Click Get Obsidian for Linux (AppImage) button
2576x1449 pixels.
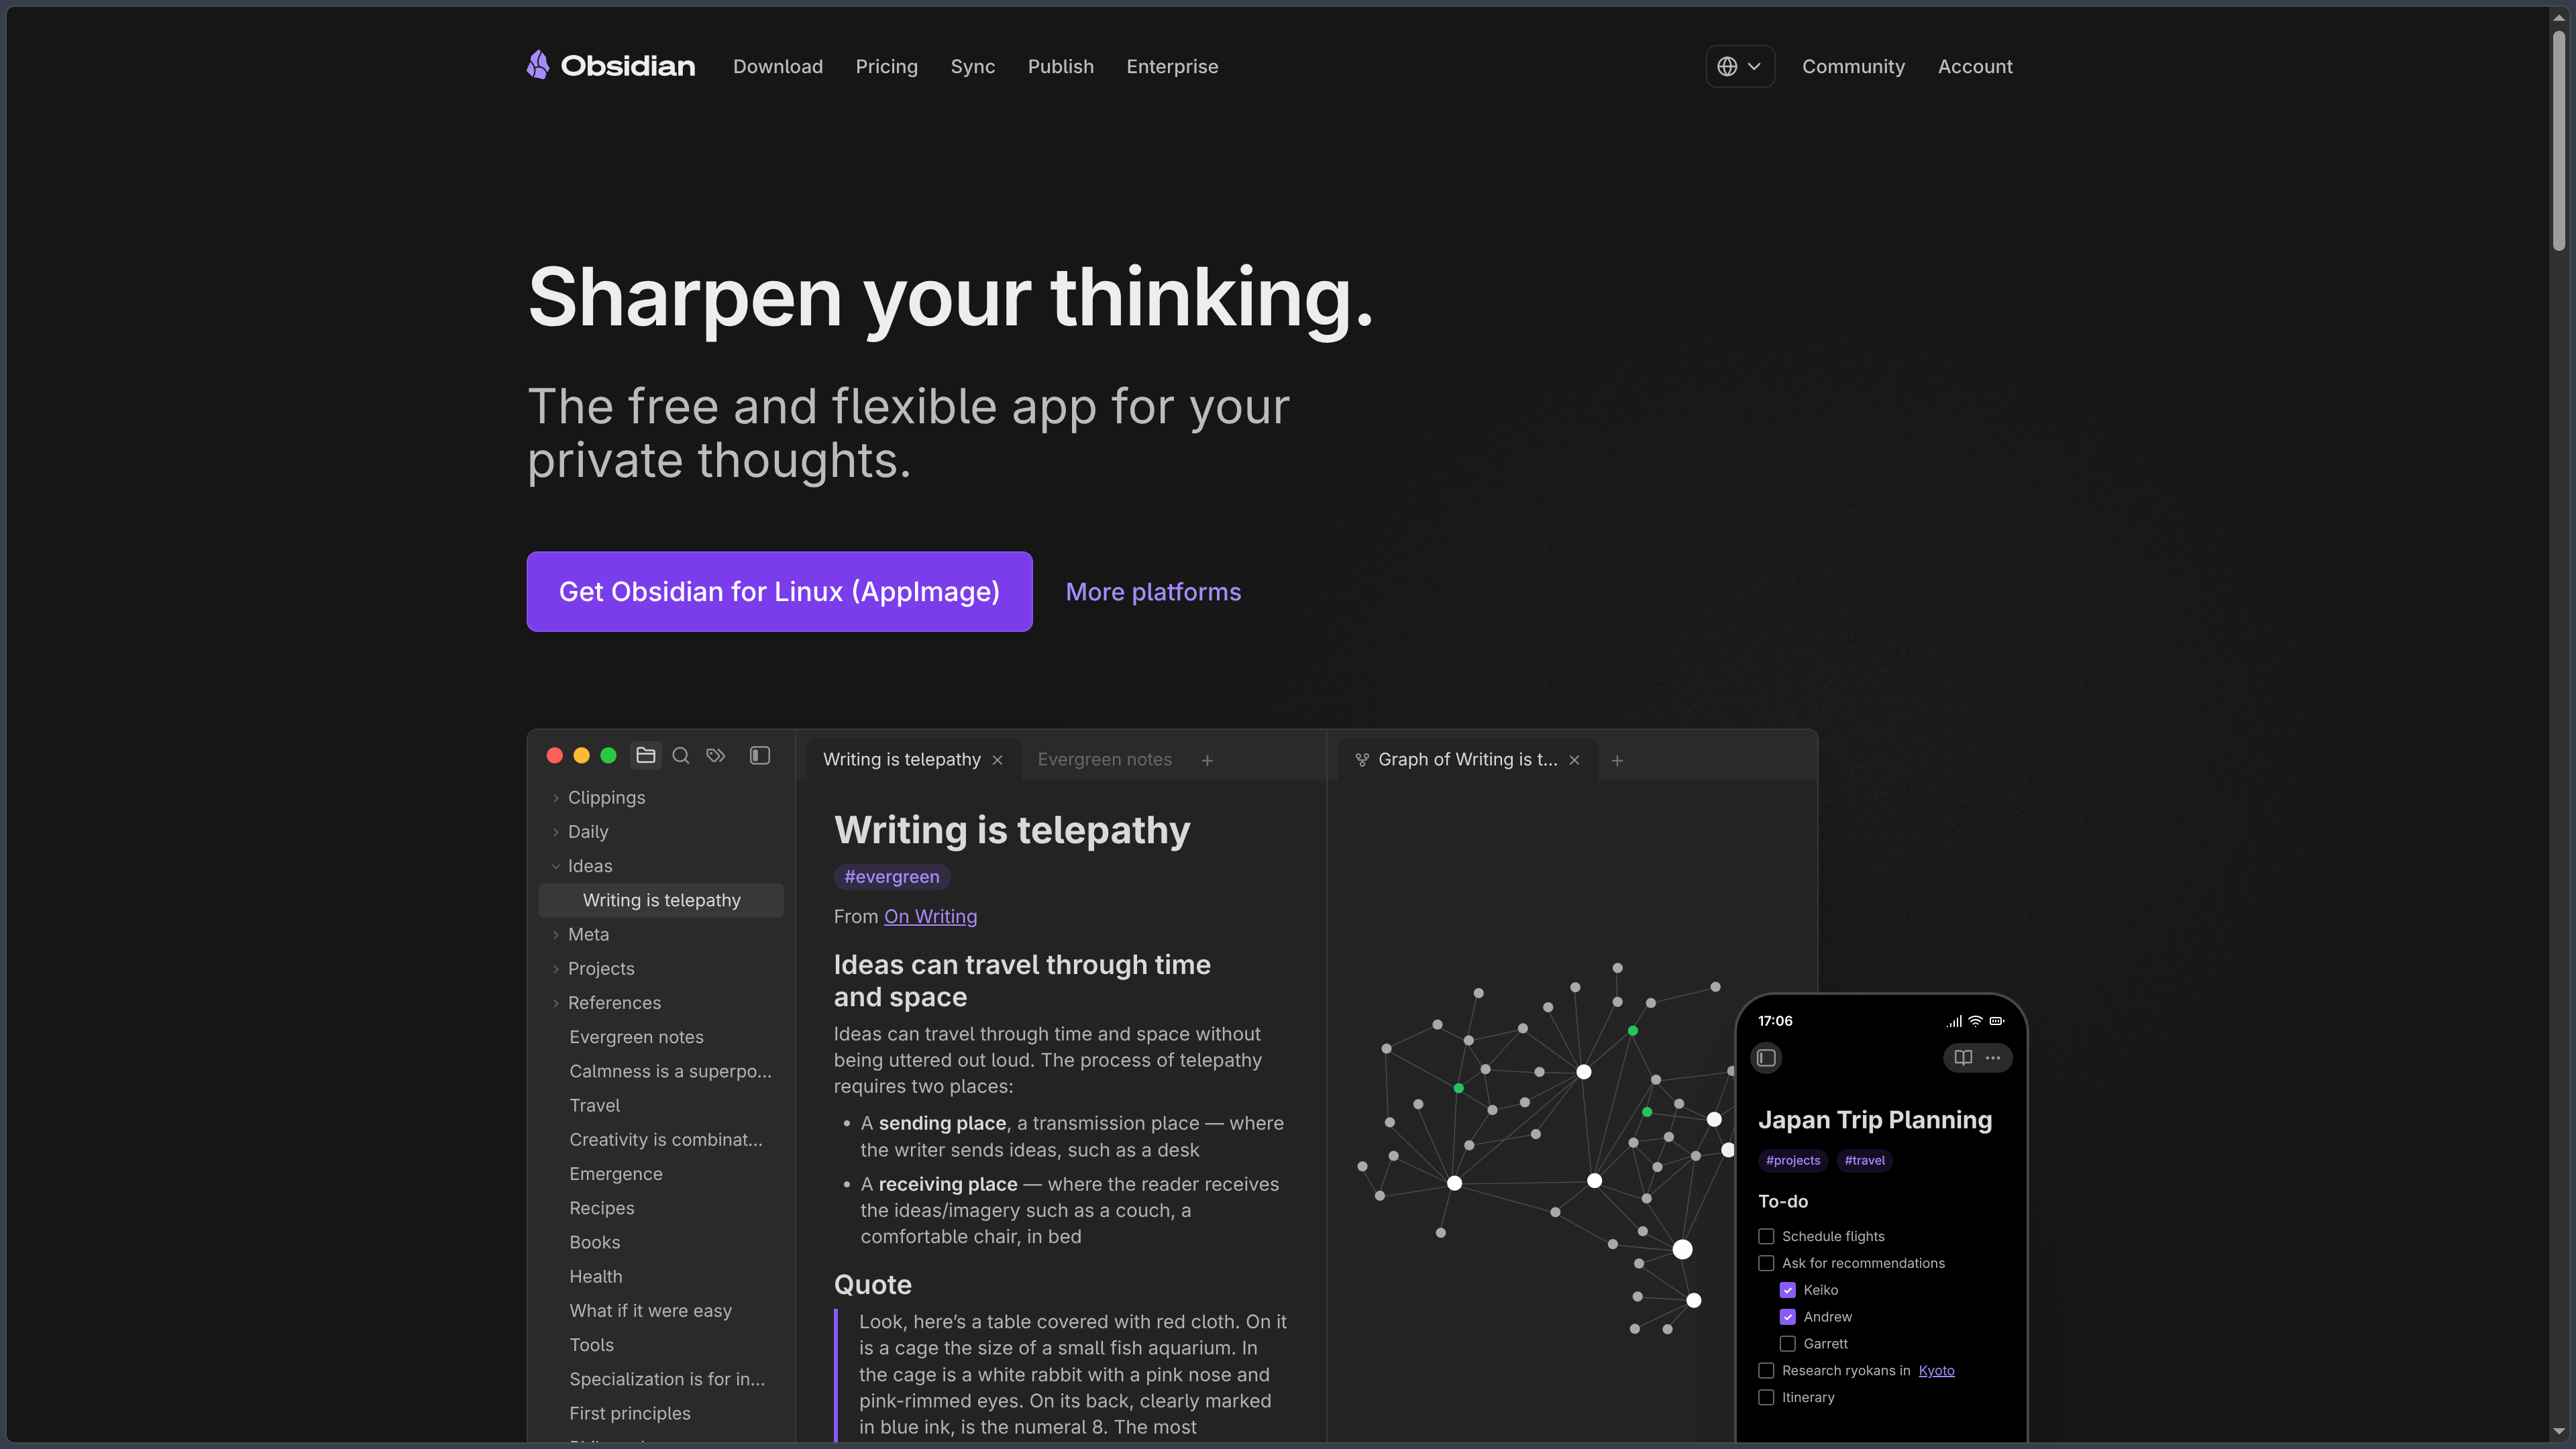pyautogui.click(x=779, y=591)
